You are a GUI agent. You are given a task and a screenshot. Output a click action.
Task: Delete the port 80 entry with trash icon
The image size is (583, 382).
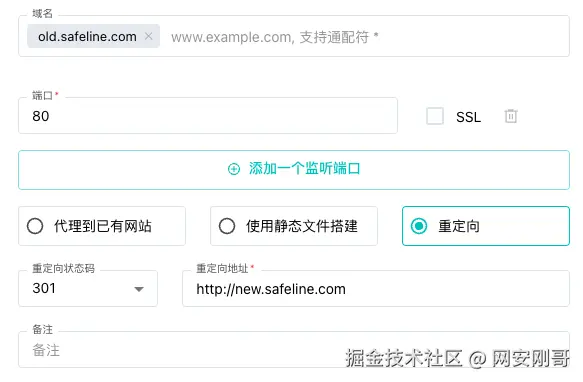click(511, 116)
